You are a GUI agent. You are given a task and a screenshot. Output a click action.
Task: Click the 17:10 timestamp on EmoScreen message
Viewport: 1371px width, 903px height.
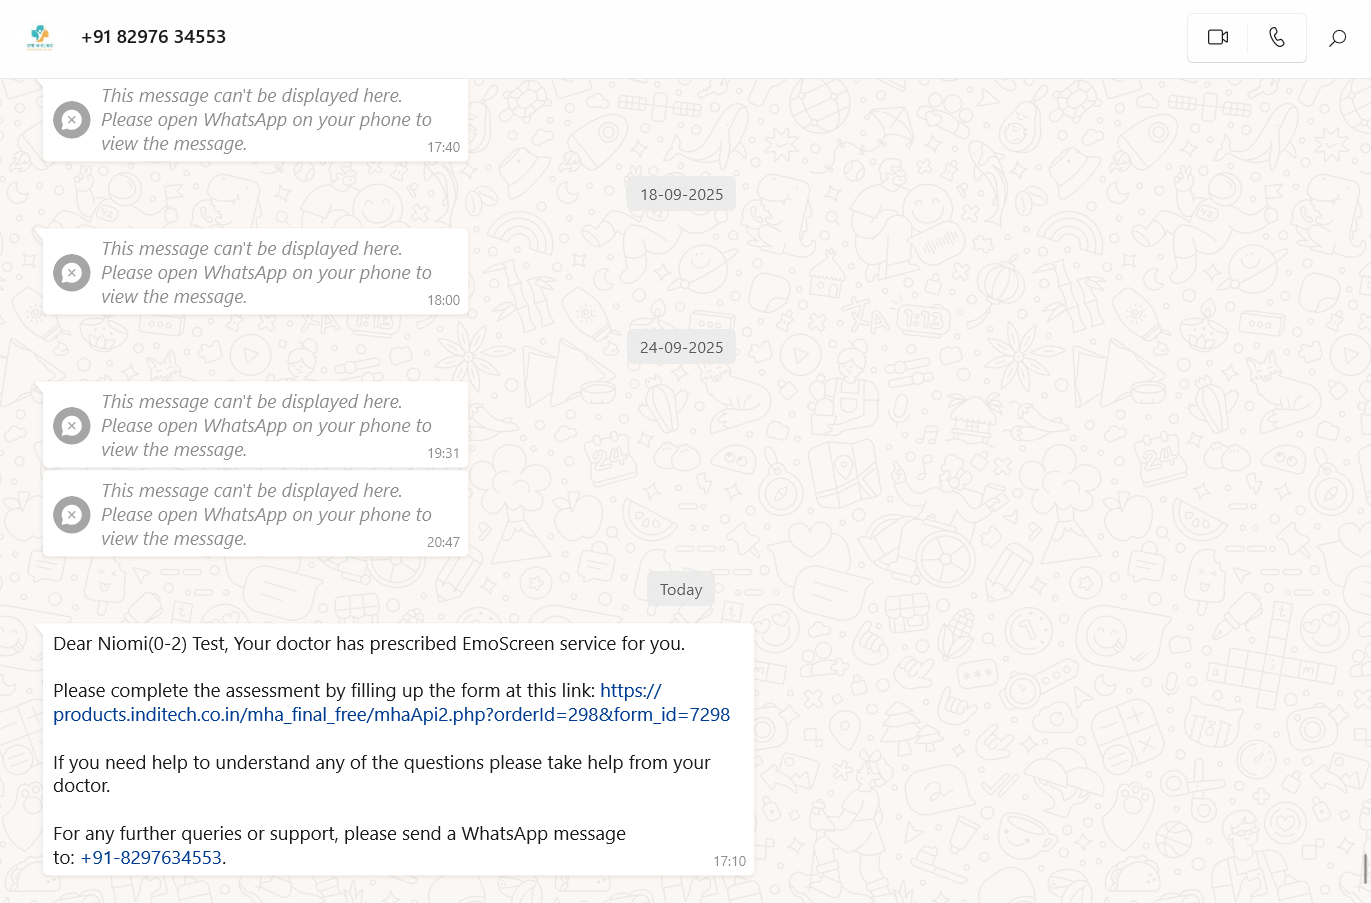pyautogui.click(x=729, y=861)
